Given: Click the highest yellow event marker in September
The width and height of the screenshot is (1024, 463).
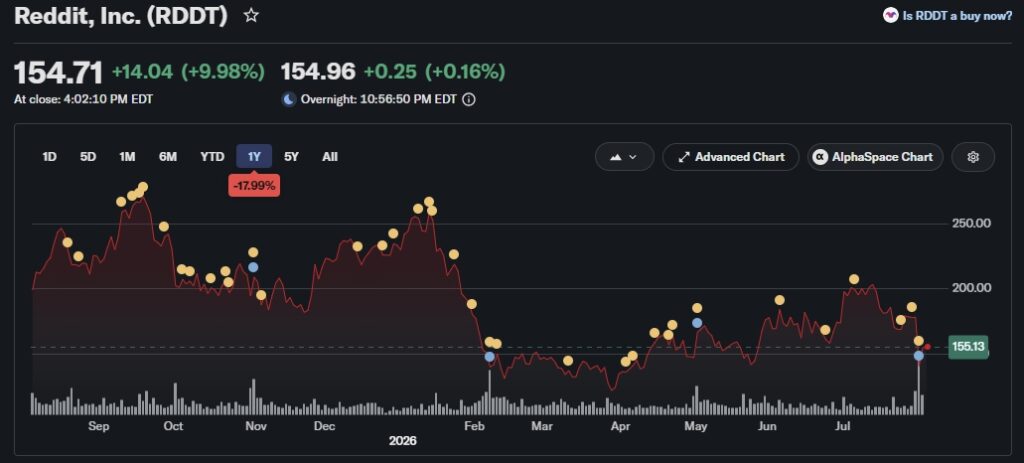Looking at the screenshot, I should 143,187.
